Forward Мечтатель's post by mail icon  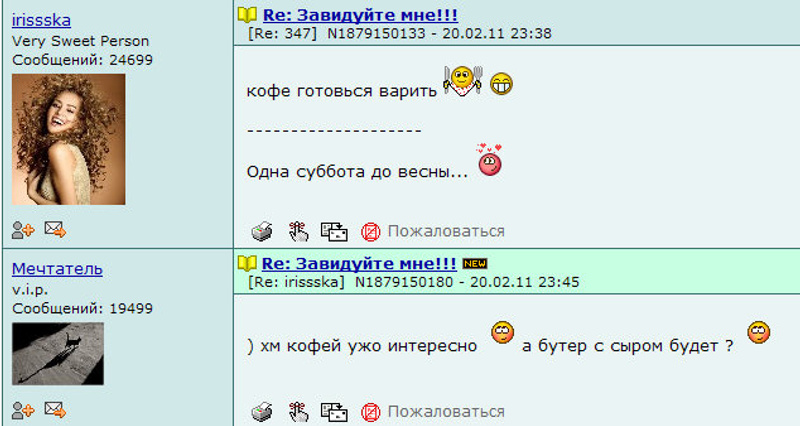pyautogui.click(x=334, y=412)
